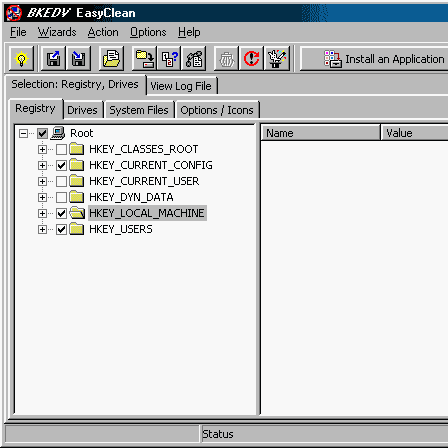Expand the HKEY_LOCAL_MACHINE branch
Screen dimensions: 448x448
click(42, 213)
